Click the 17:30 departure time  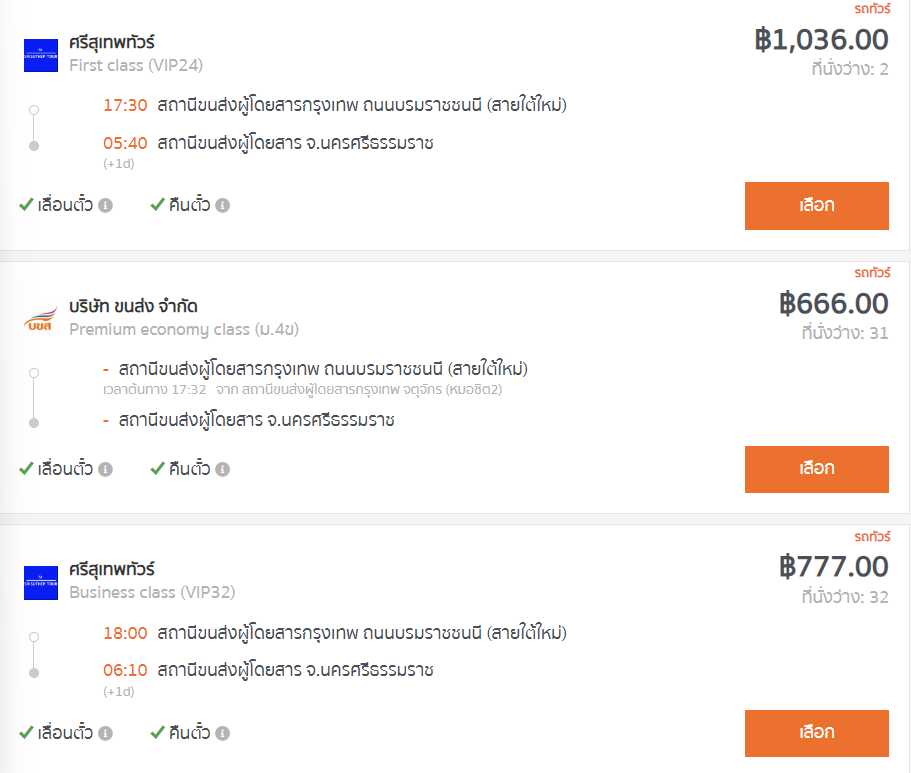125,105
